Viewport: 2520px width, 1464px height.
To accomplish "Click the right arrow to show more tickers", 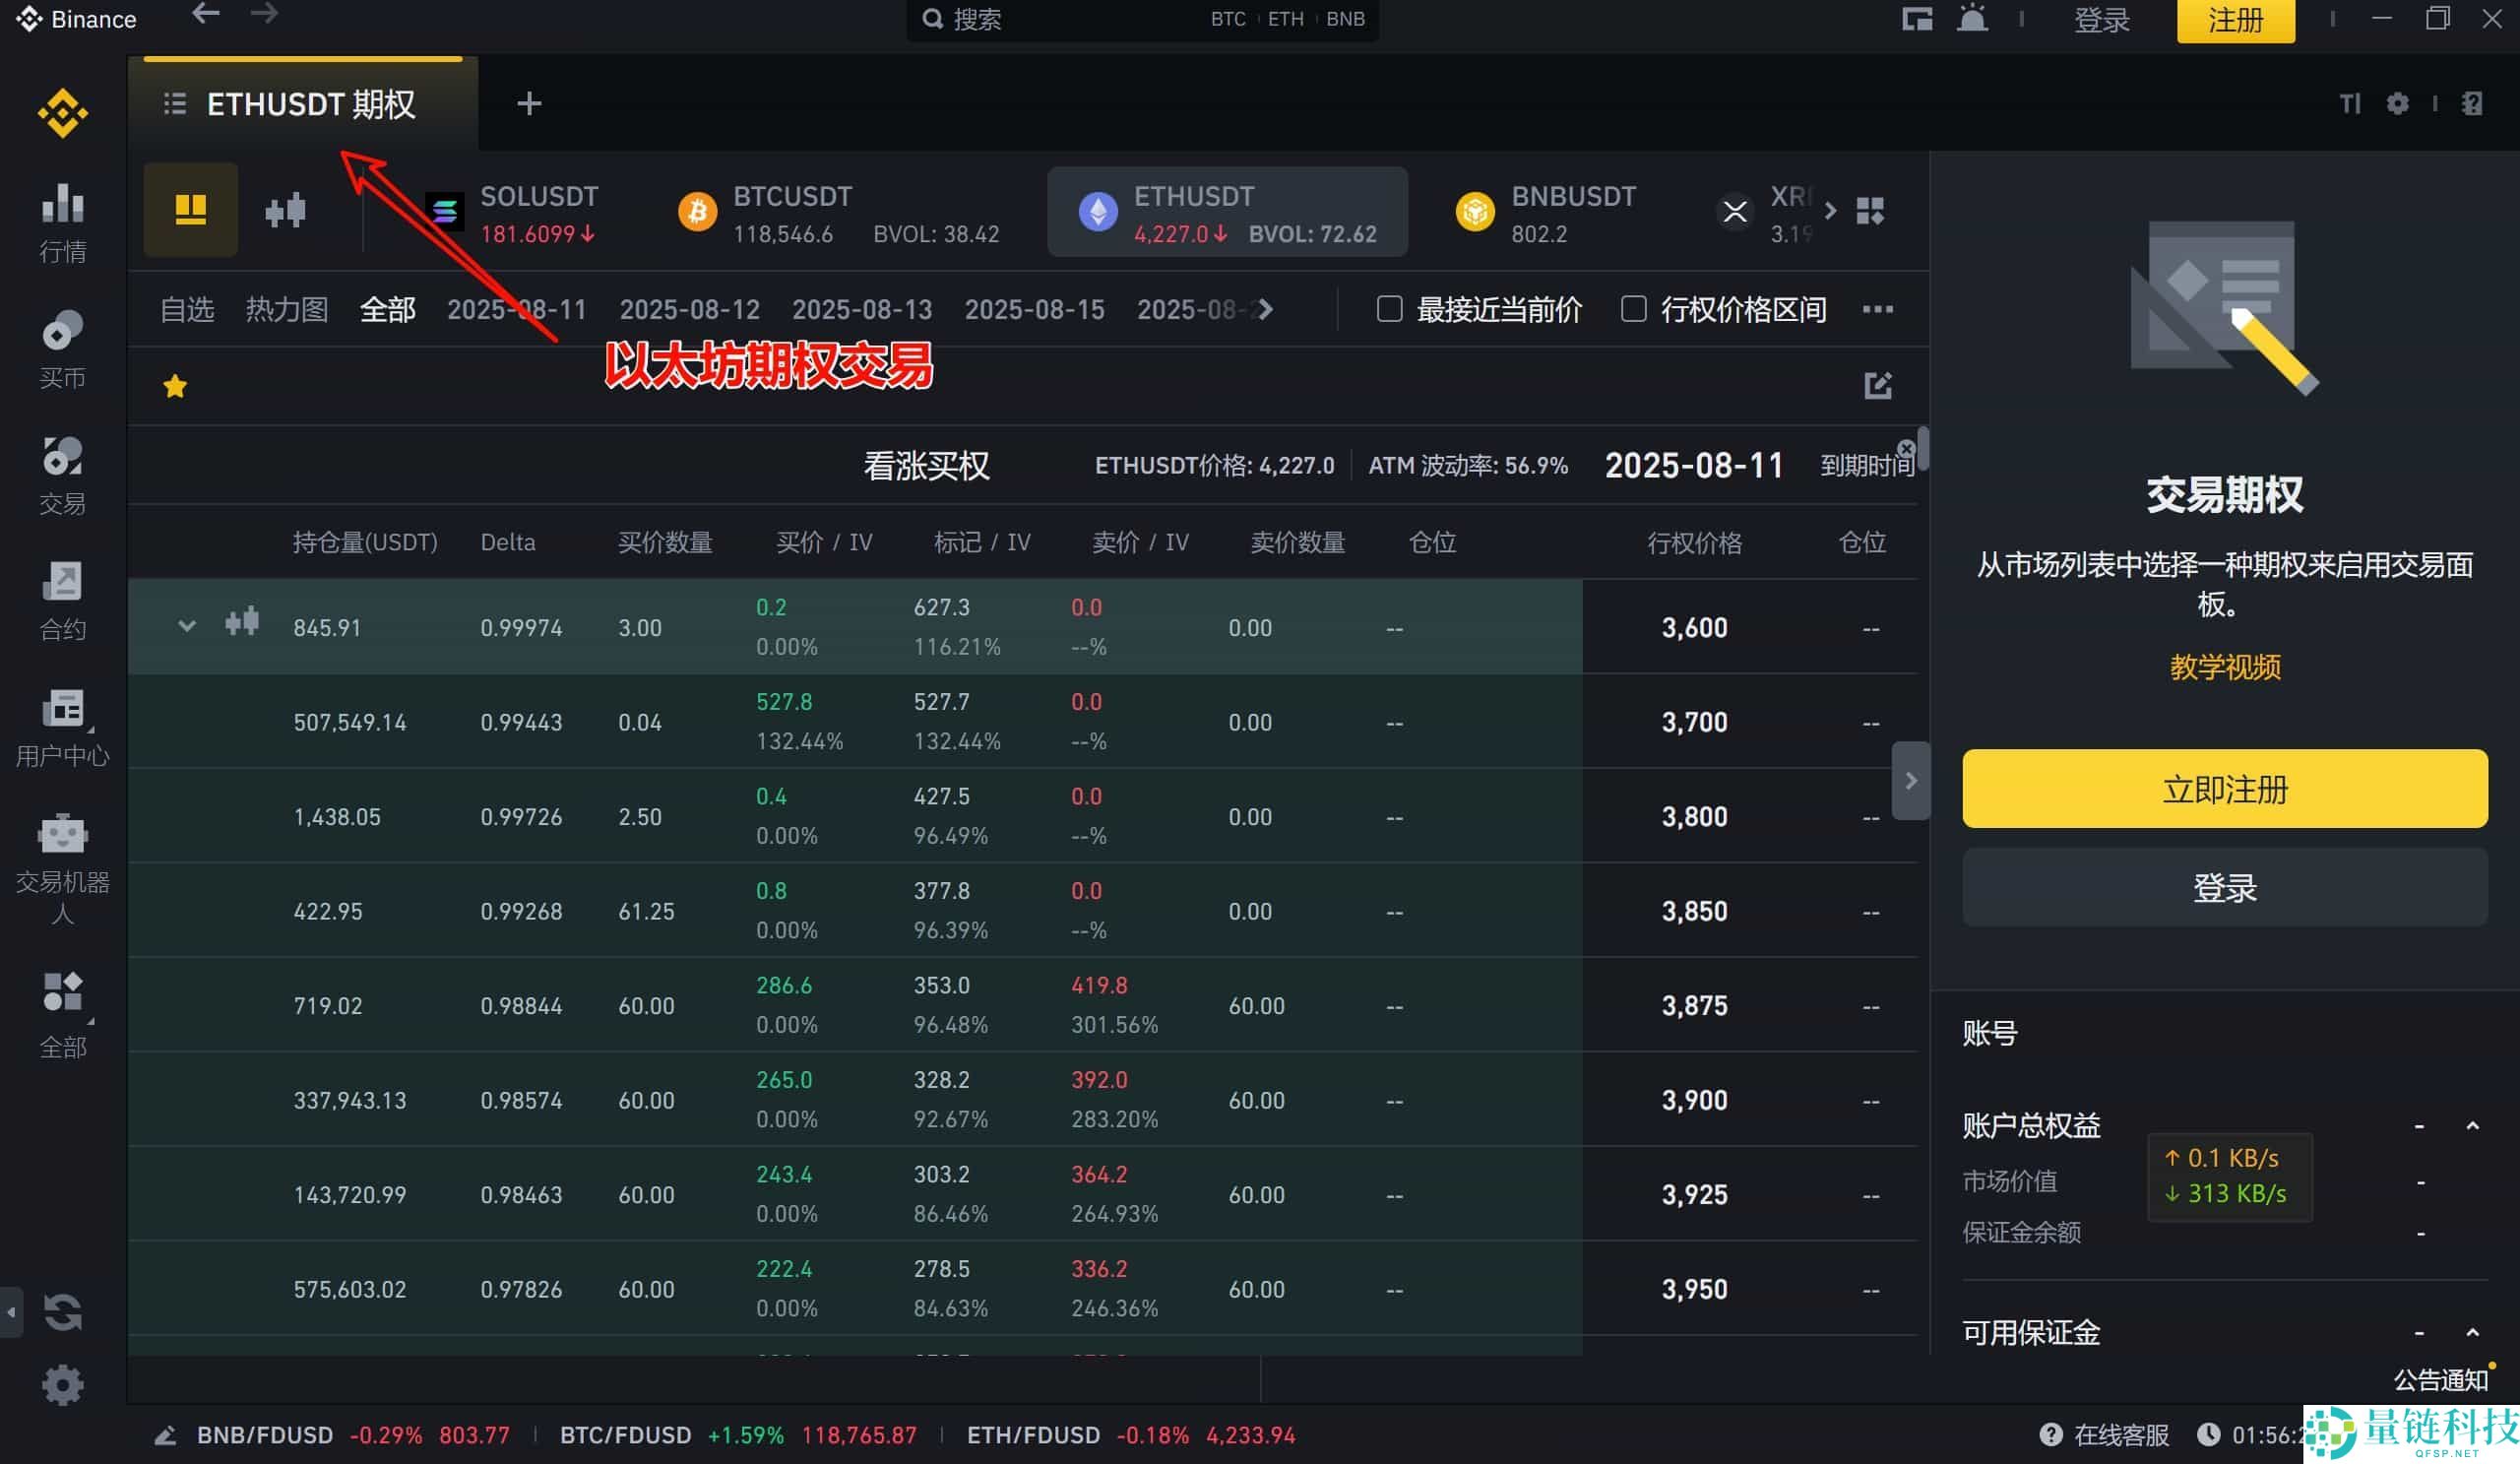I will (x=1831, y=210).
